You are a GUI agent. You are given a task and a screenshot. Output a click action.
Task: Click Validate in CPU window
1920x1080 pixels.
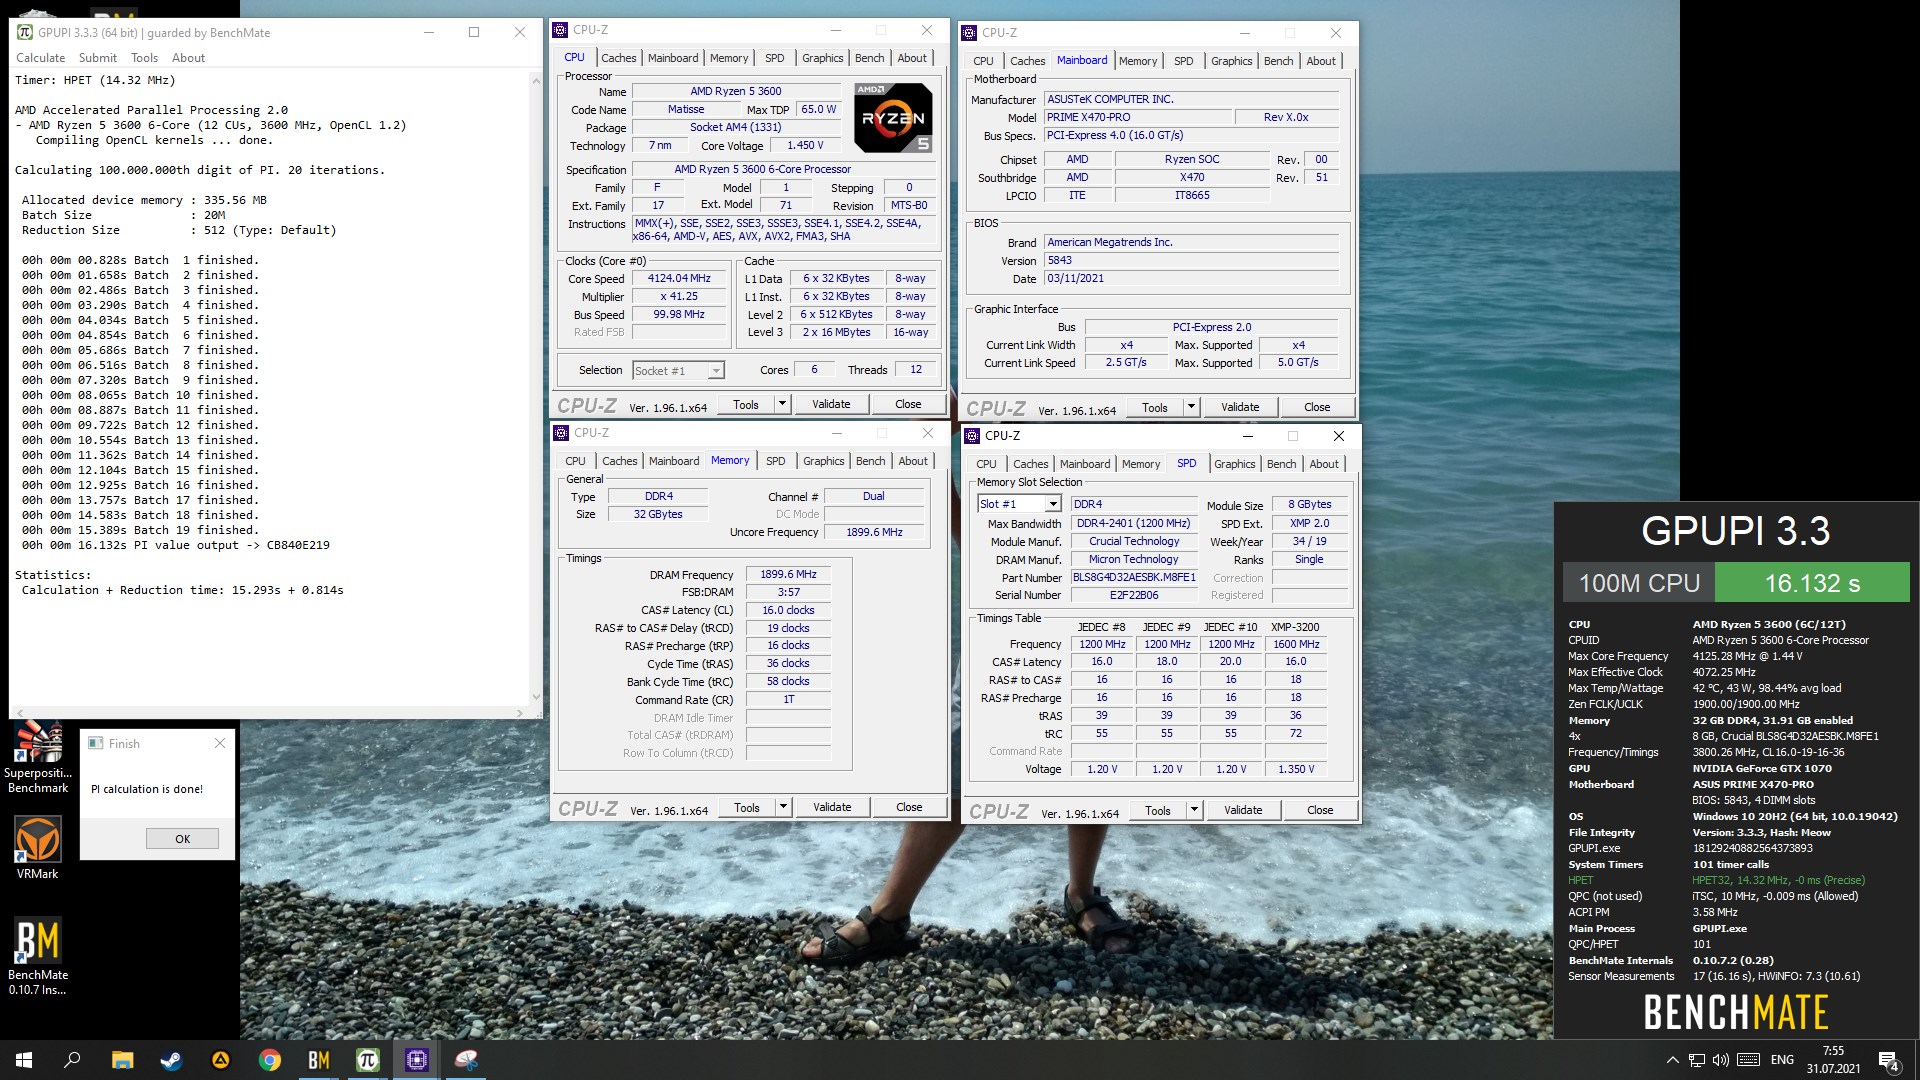[x=831, y=404]
